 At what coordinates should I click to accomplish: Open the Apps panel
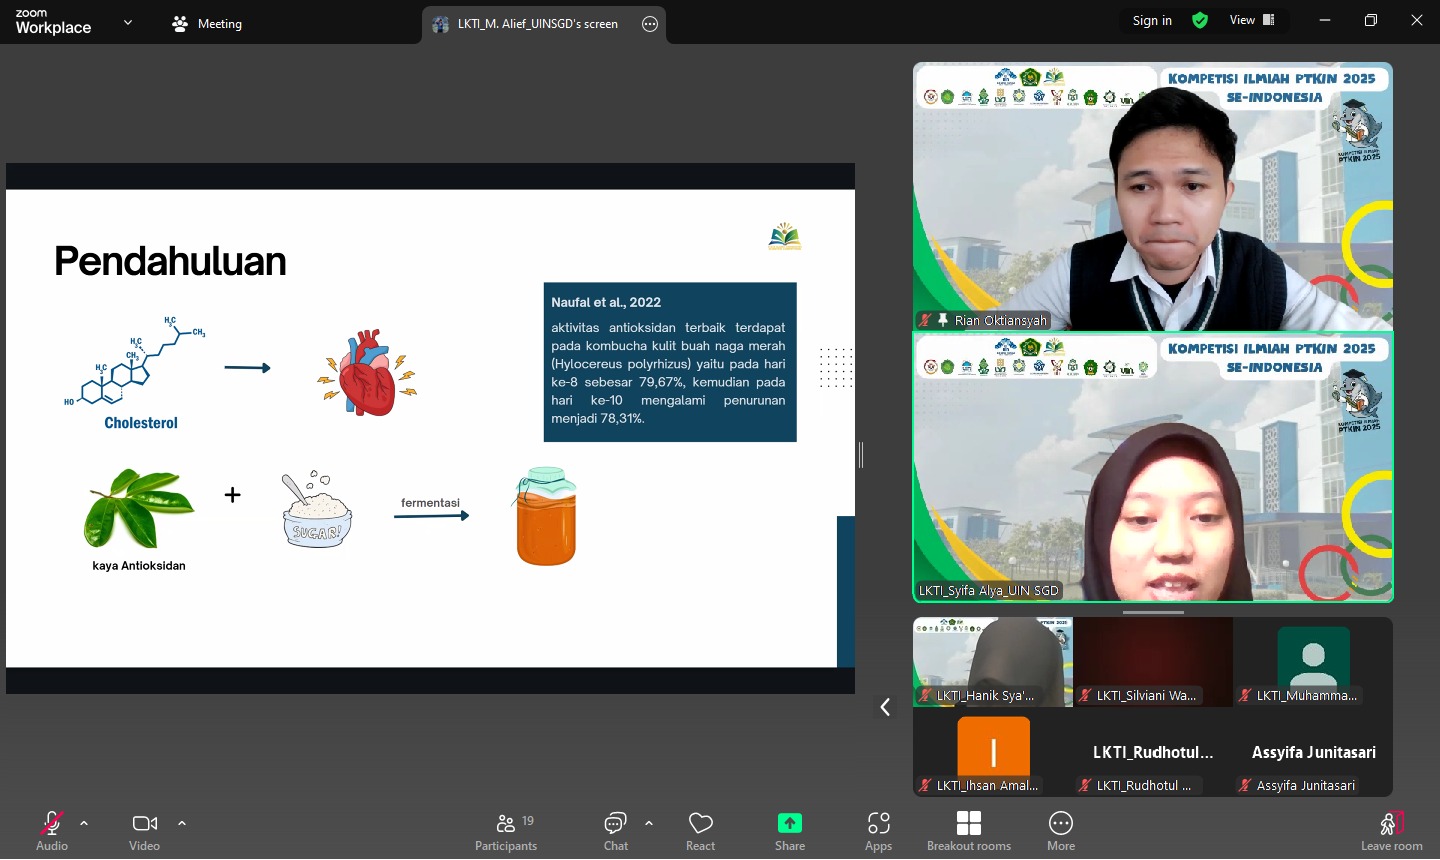point(878,830)
